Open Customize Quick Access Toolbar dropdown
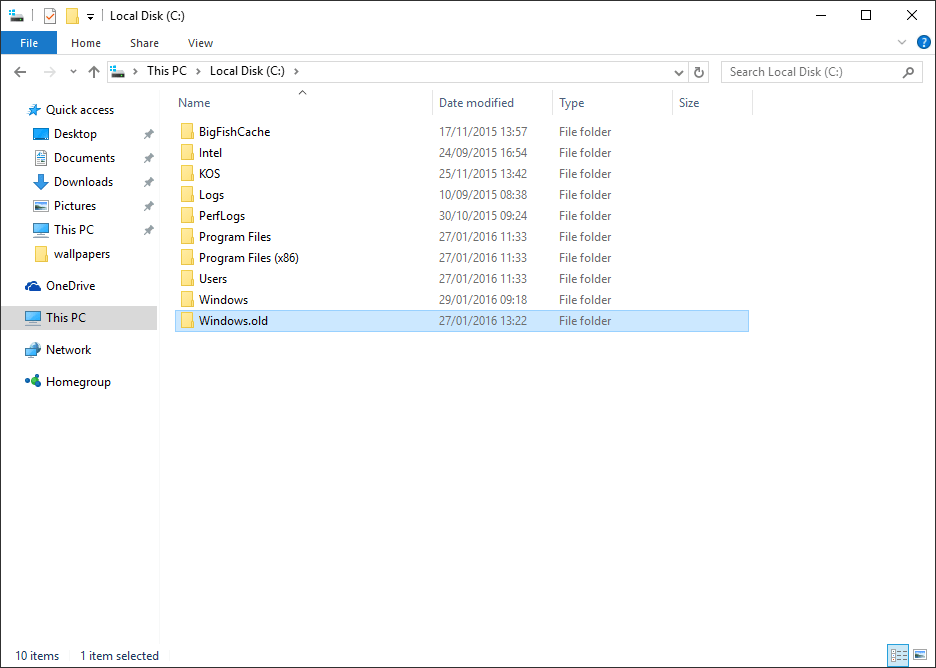 click(90, 17)
